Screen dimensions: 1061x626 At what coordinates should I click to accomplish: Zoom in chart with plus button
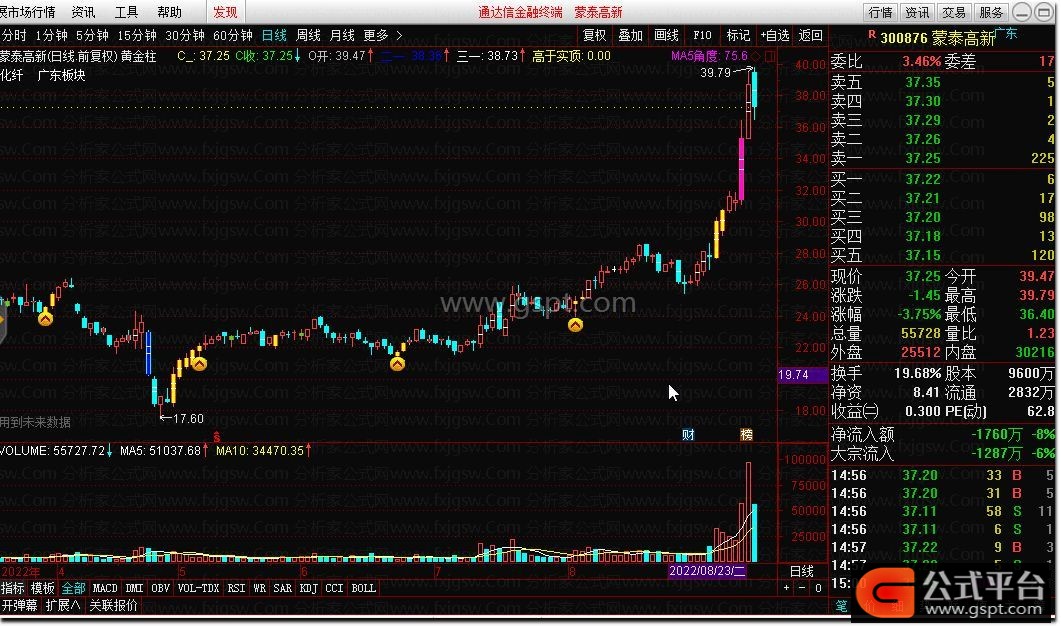coord(786,588)
